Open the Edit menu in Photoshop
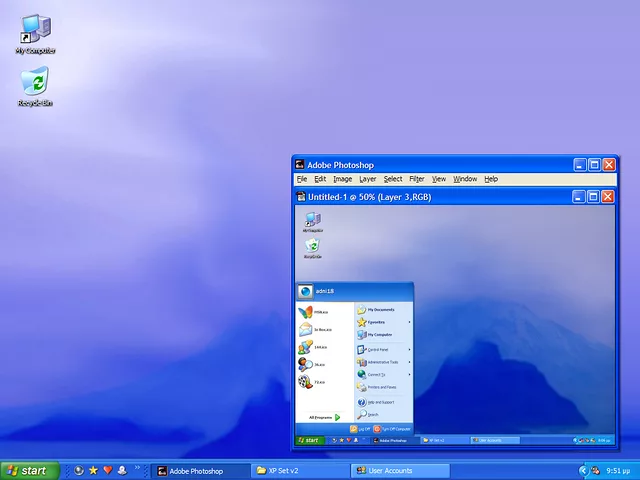This screenshot has width=640, height=480. [x=320, y=179]
